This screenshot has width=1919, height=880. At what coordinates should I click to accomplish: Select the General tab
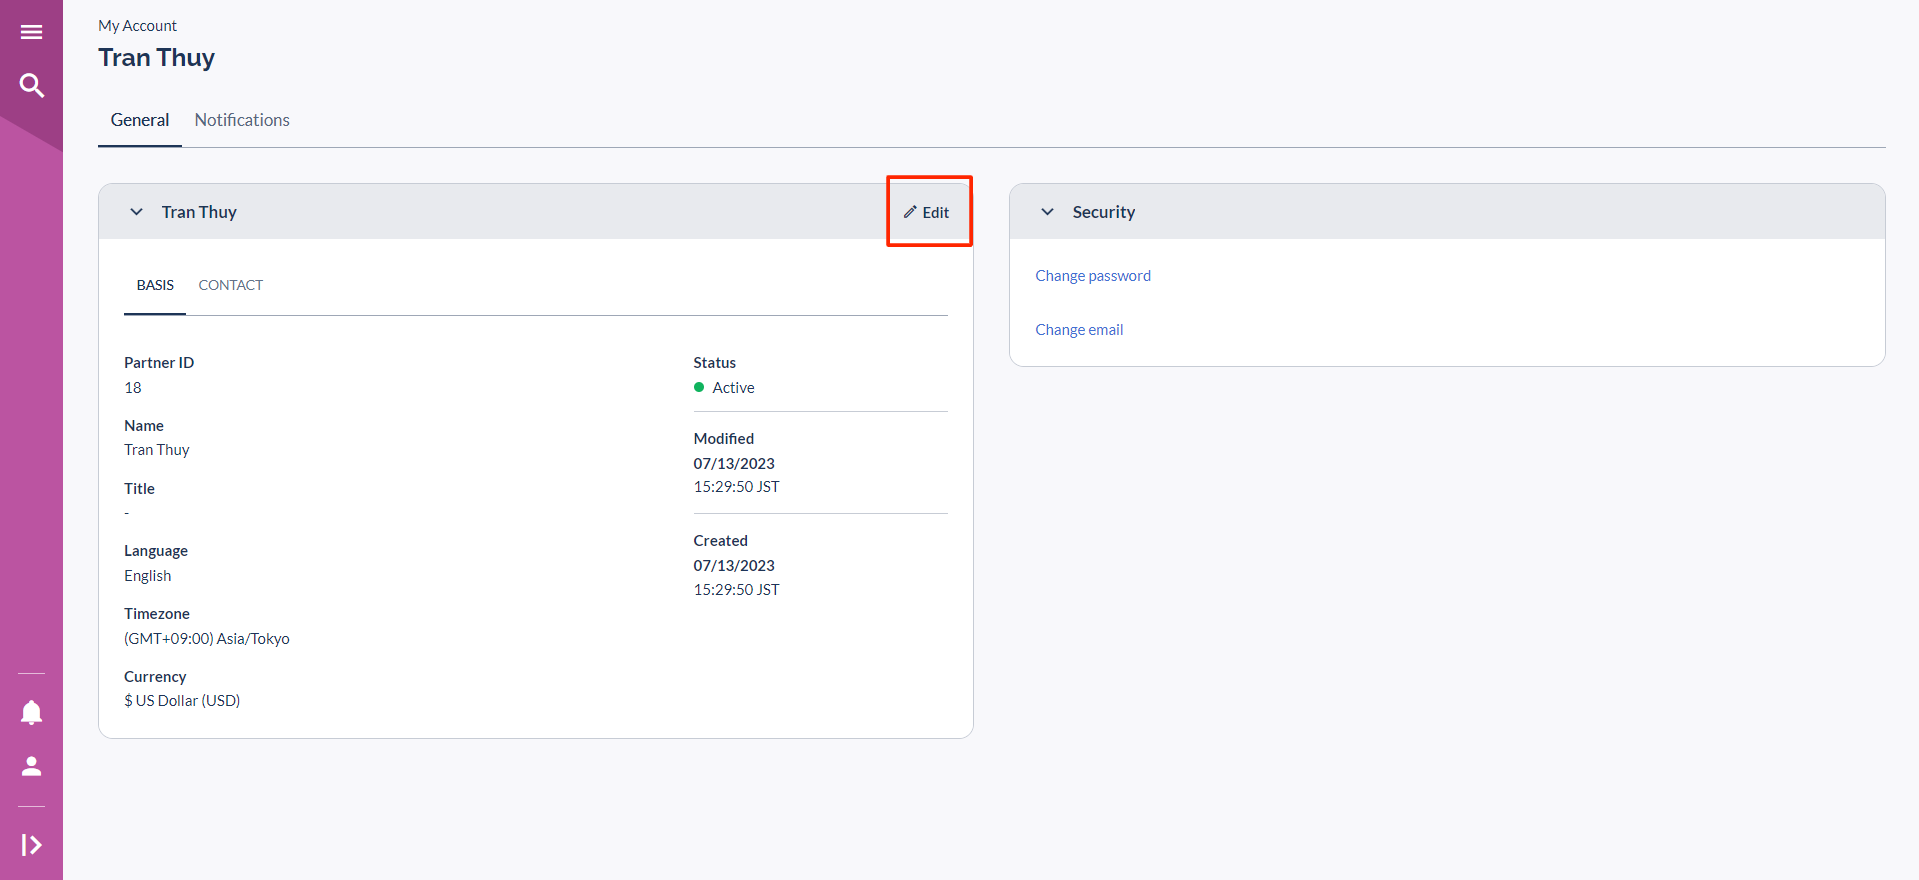pyautogui.click(x=140, y=120)
